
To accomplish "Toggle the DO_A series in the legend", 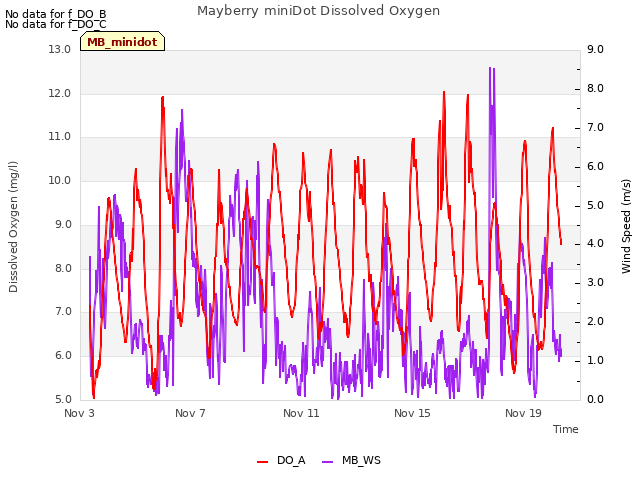I will point(281,461).
